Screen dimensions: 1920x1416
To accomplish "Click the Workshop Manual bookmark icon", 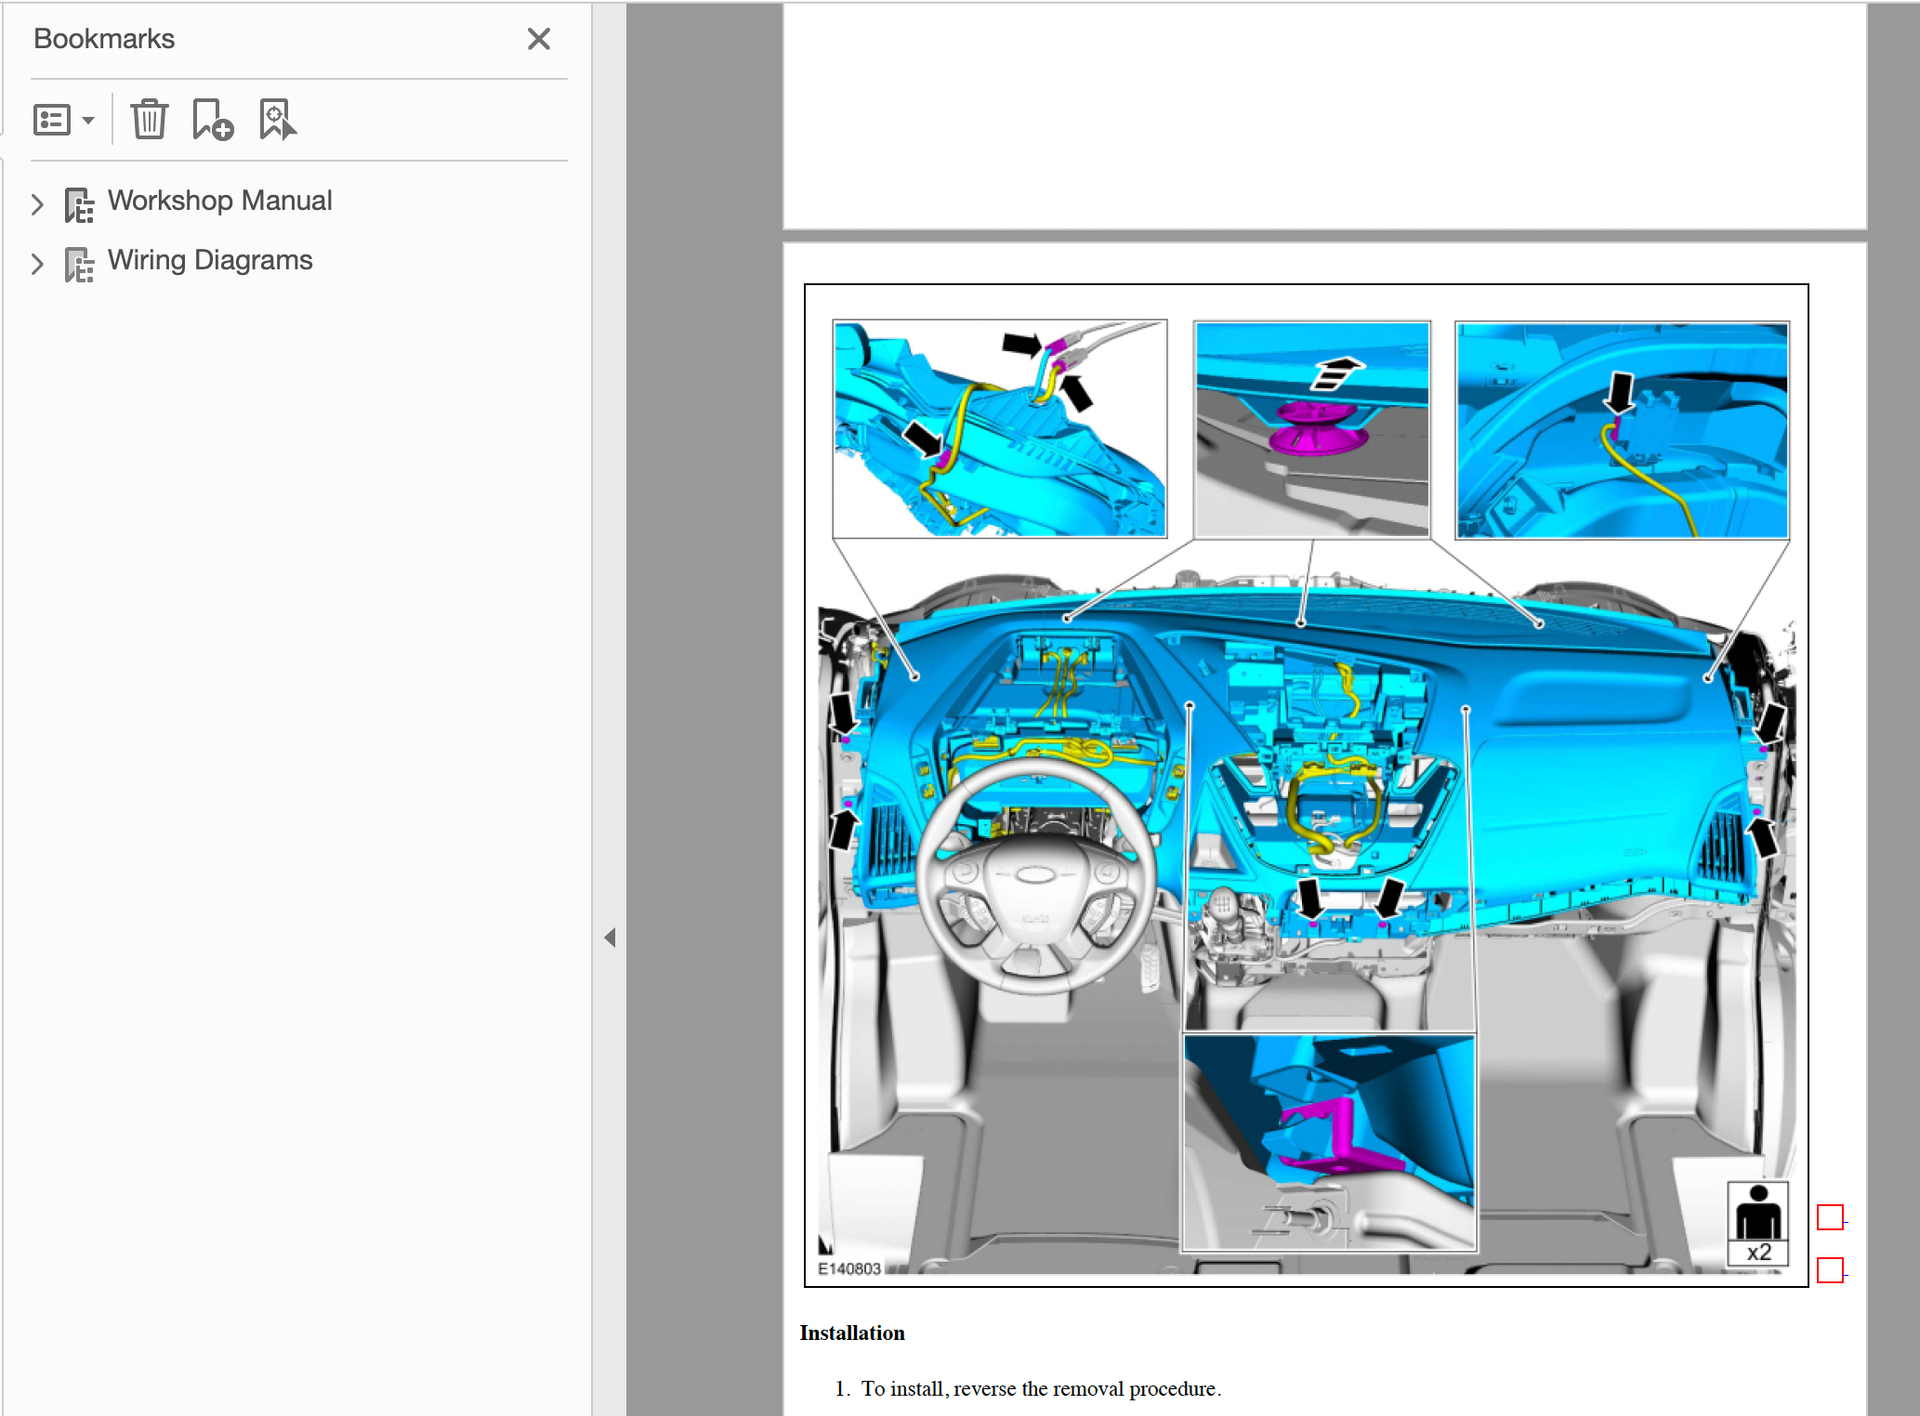I will coord(79,204).
